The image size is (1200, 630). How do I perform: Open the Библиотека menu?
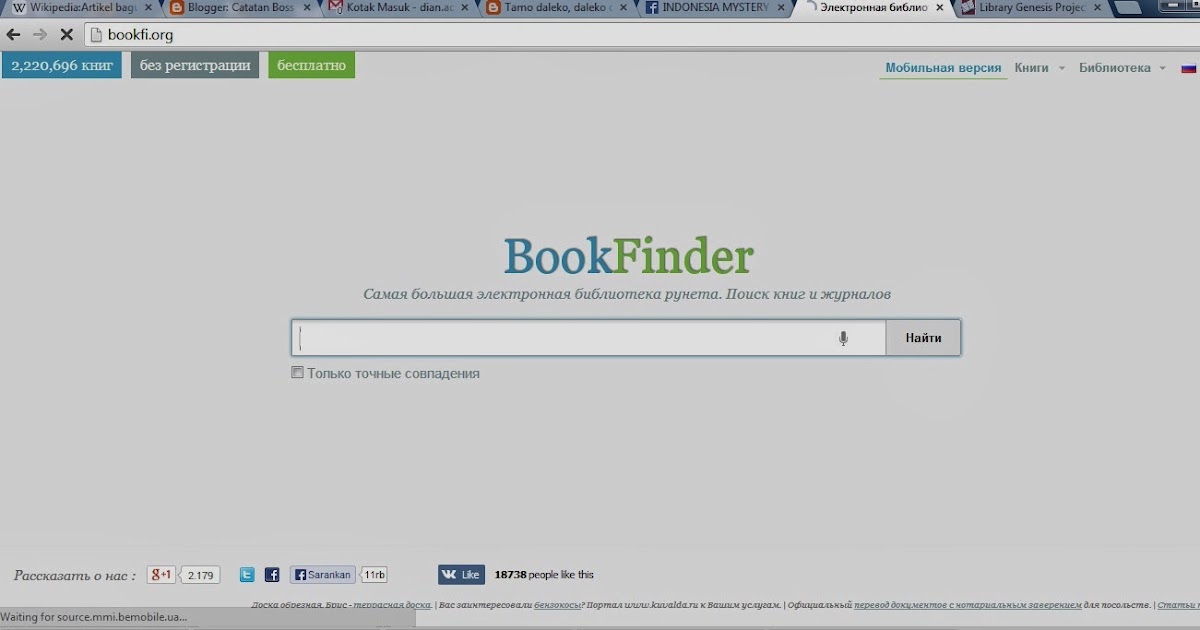[1114, 68]
